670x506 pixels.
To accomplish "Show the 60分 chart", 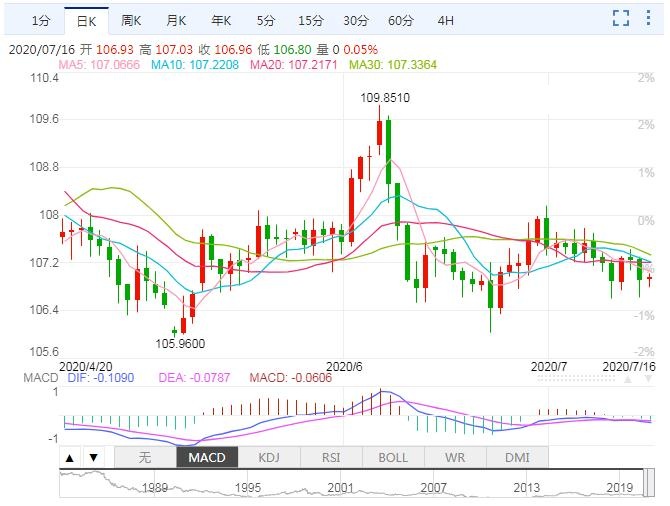I will tap(400, 20).
